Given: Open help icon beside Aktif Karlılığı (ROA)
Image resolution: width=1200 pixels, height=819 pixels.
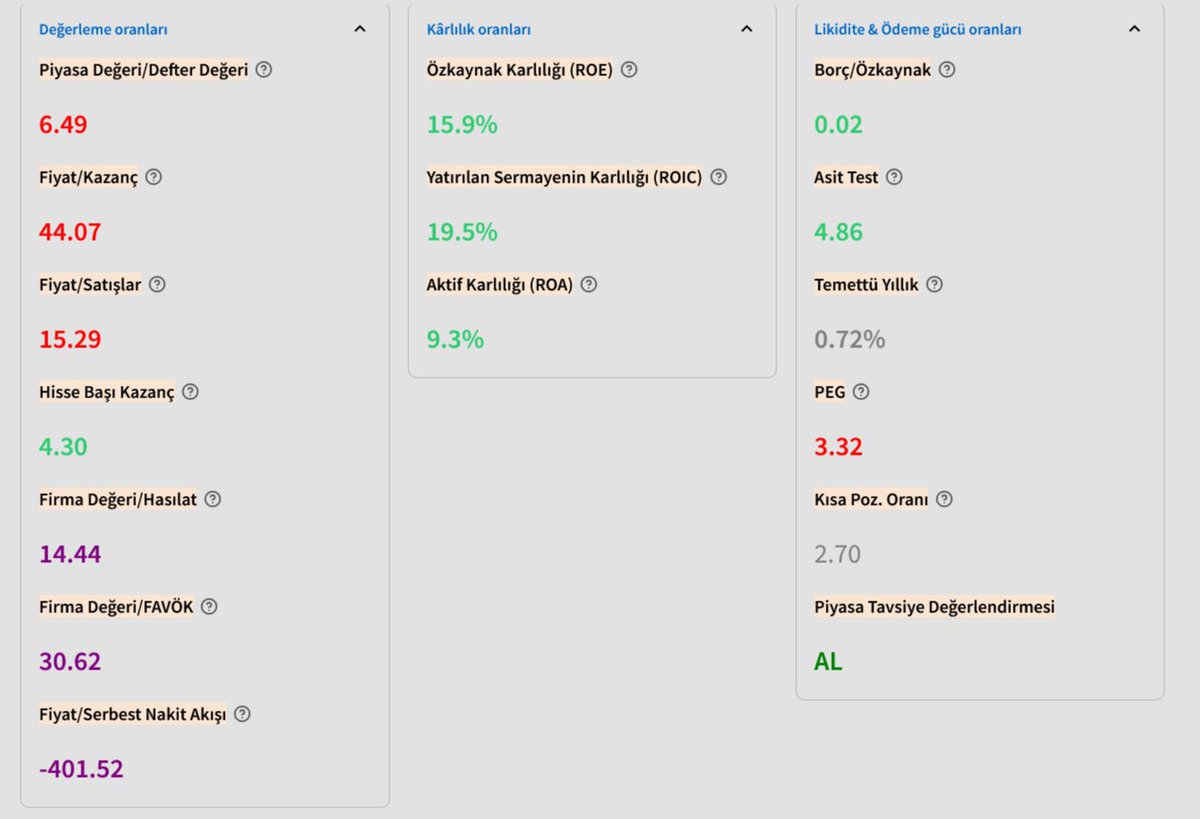Looking at the screenshot, I should click(589, 284).
